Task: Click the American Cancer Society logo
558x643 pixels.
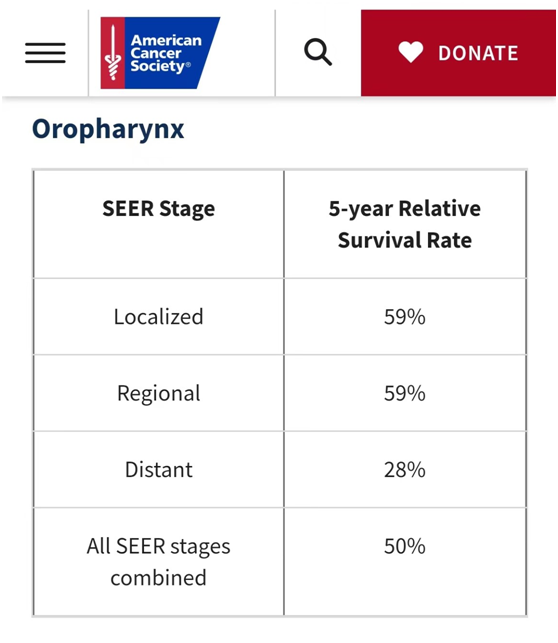Action: click(x=160, y=53)
